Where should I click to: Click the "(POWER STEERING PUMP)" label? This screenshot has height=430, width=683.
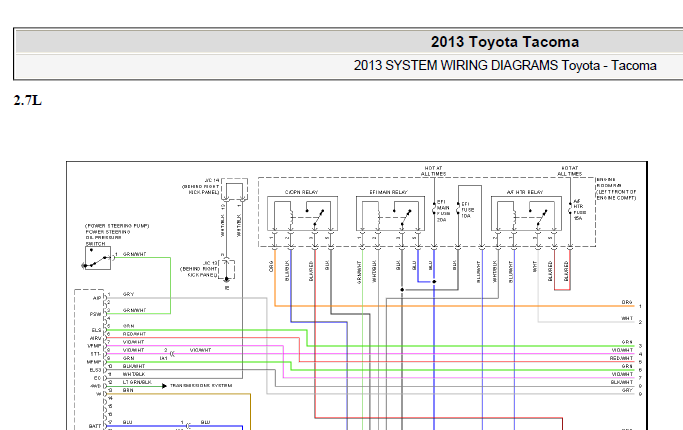click(x=117, y=226)
